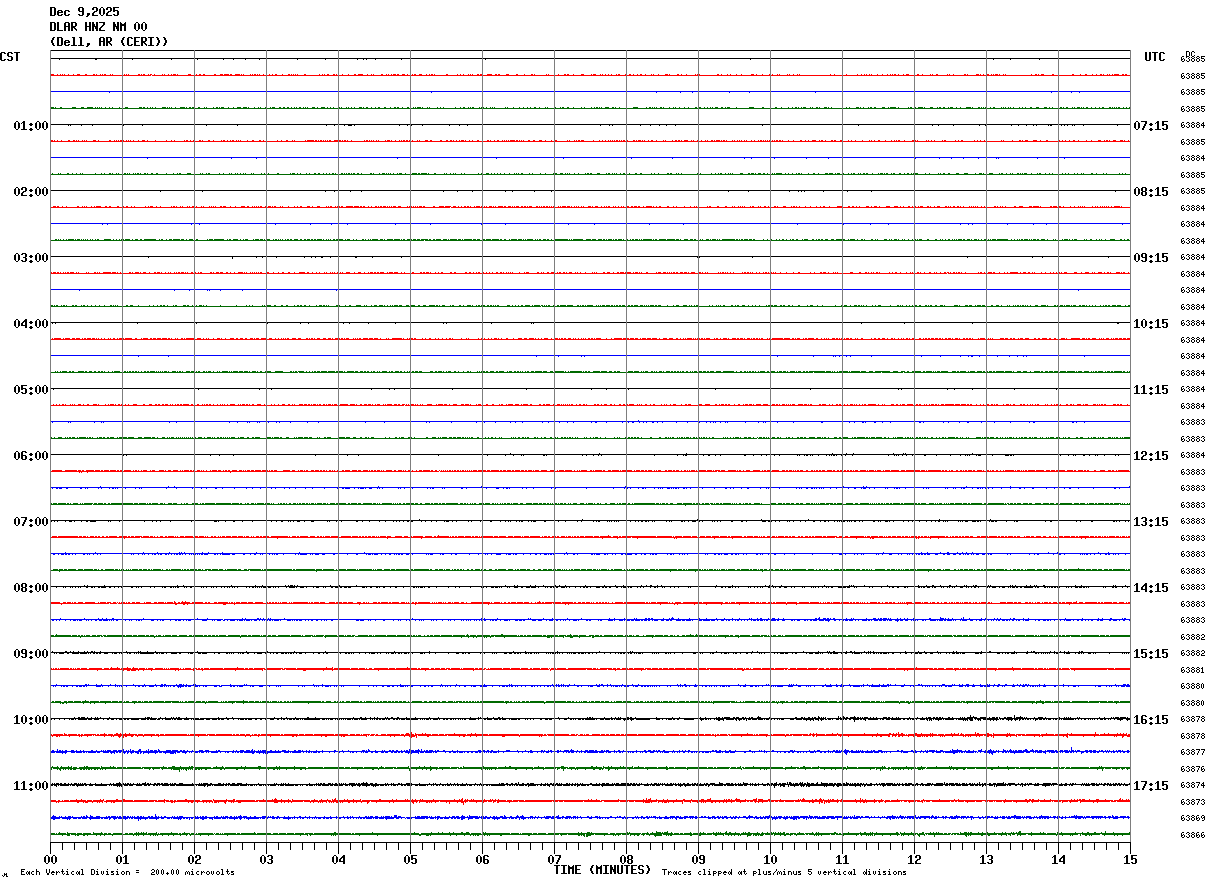This screenshot has height=886, width=1210.
Task: Click the Dell, AR (CERI) location text
Action: [108, 42]
